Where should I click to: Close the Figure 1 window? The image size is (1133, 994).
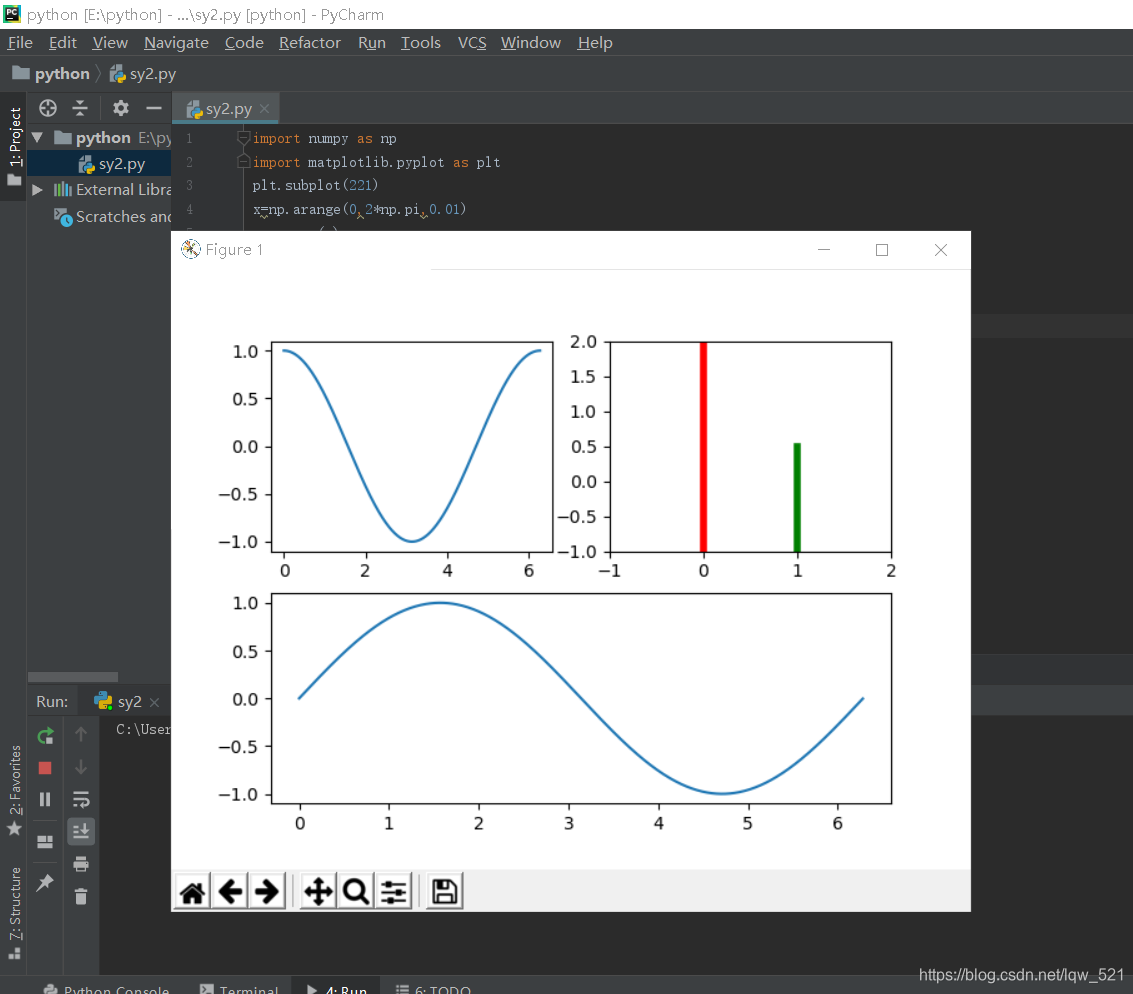pyautogui.click(x=940, y=250)
